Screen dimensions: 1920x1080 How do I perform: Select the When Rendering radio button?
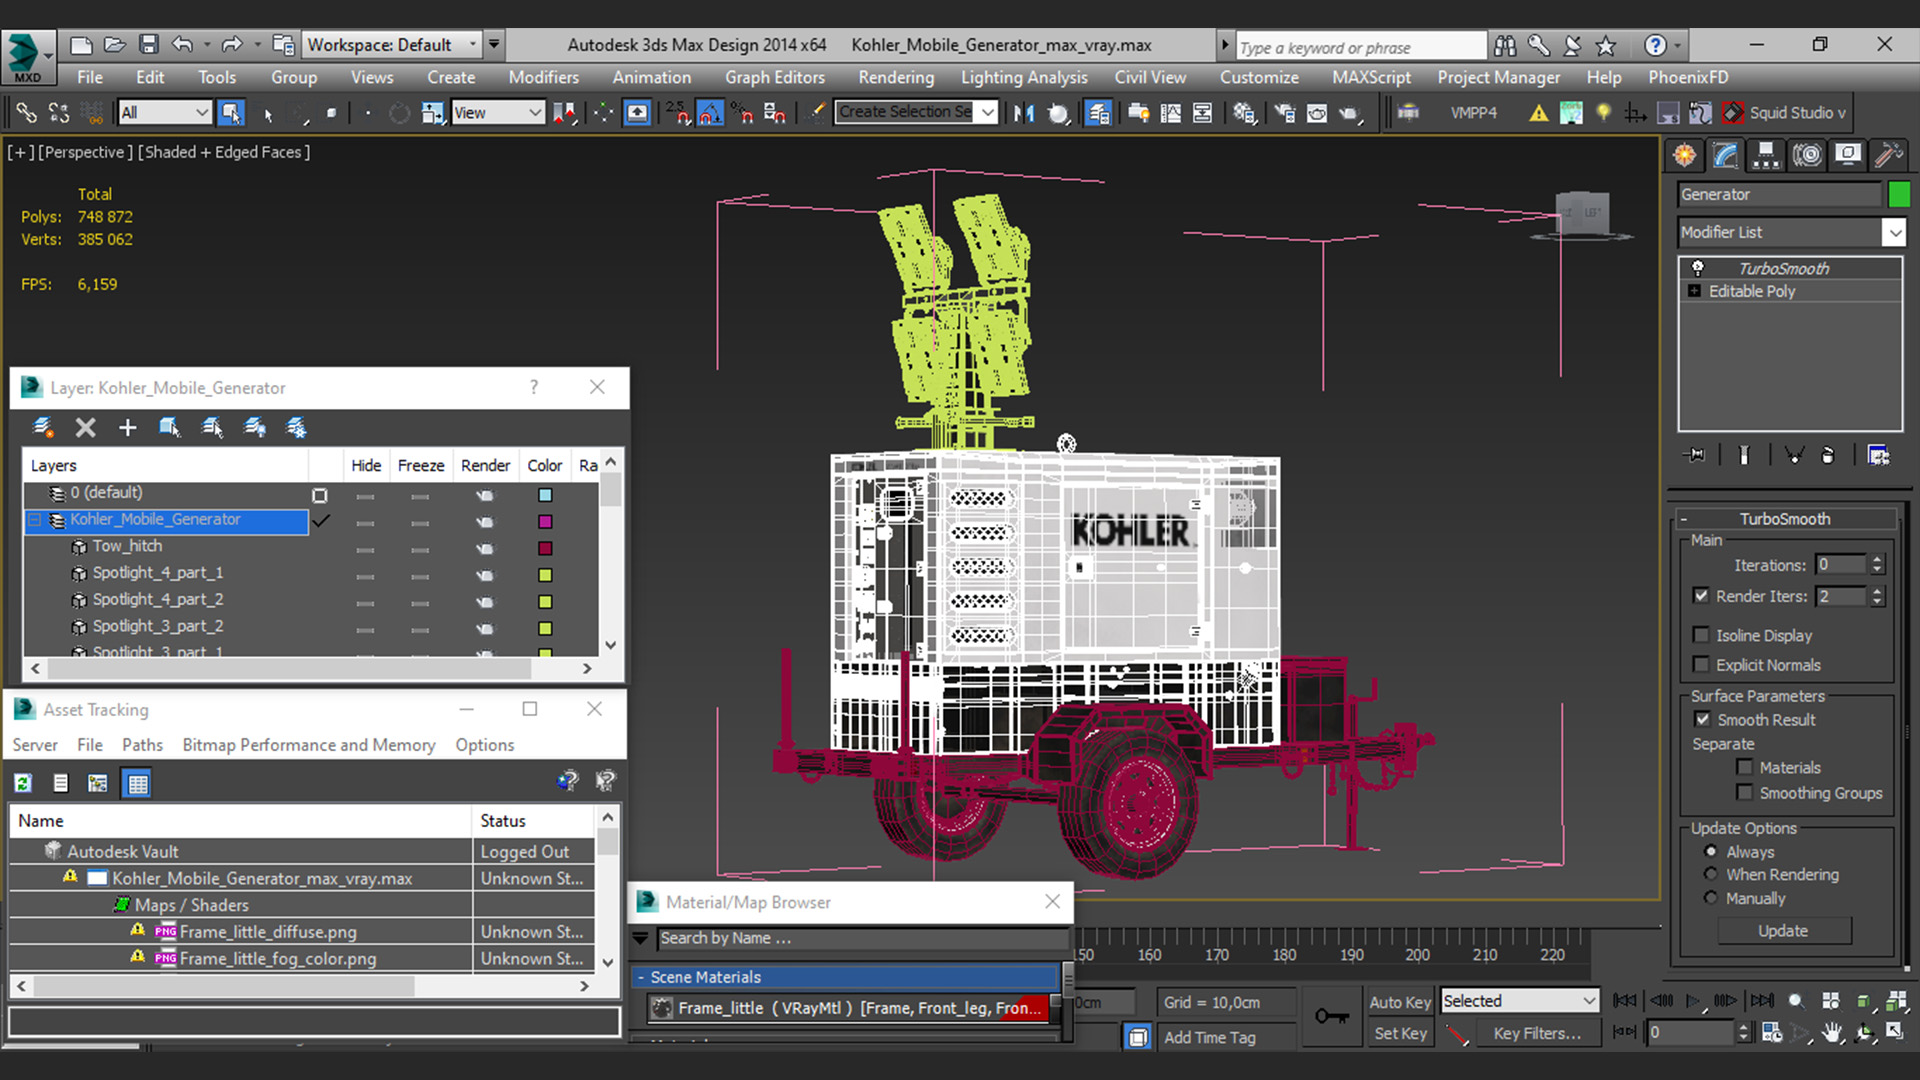click(1711, 874)
